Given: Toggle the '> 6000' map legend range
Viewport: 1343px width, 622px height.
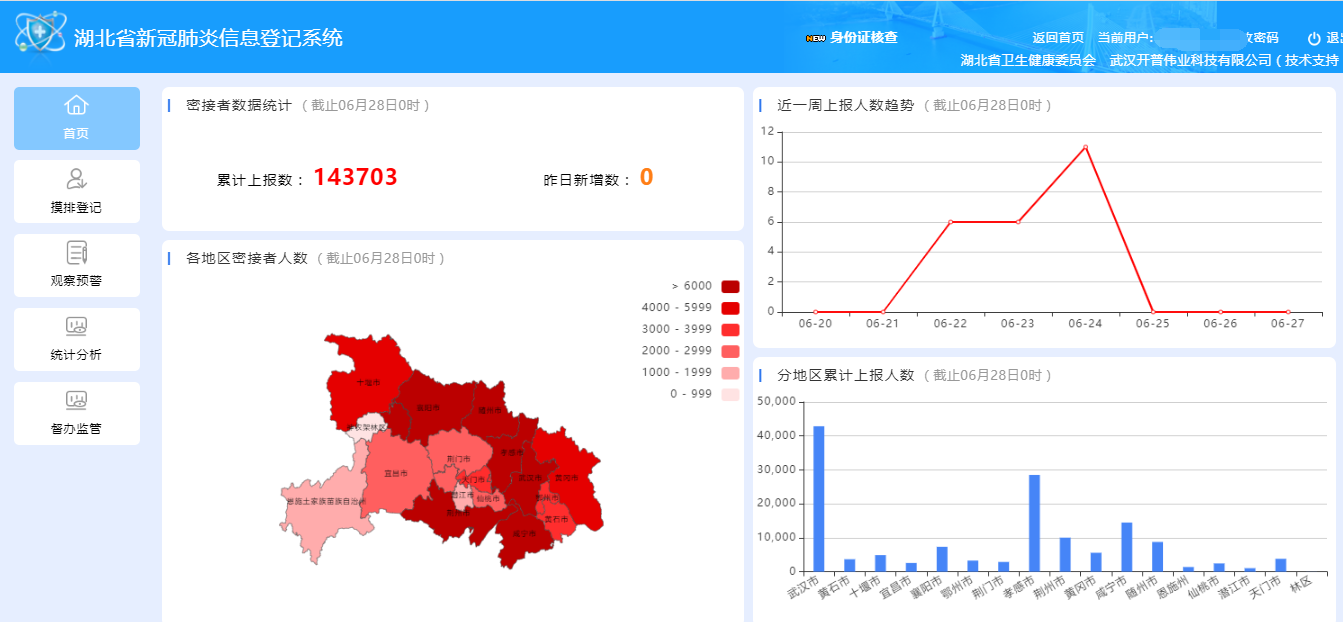Looking at the screenshot, I should pos(729,287).
